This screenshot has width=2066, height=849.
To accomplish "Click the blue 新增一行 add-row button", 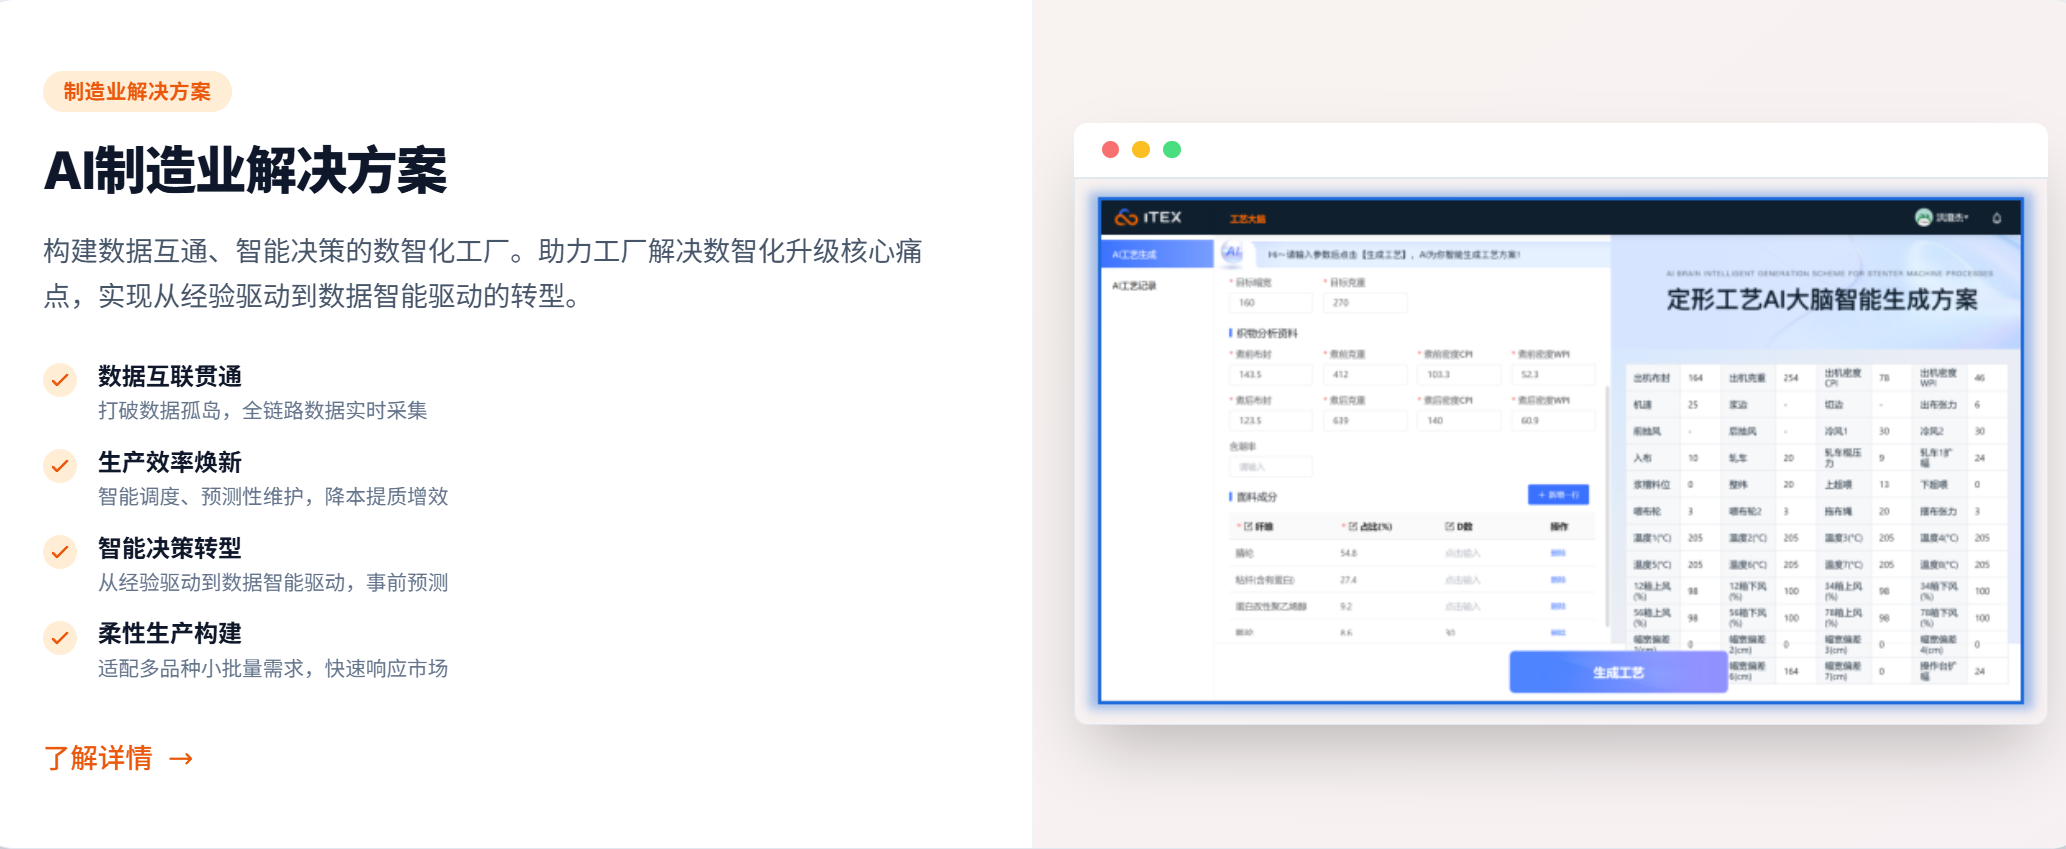I will (1558, 495).
